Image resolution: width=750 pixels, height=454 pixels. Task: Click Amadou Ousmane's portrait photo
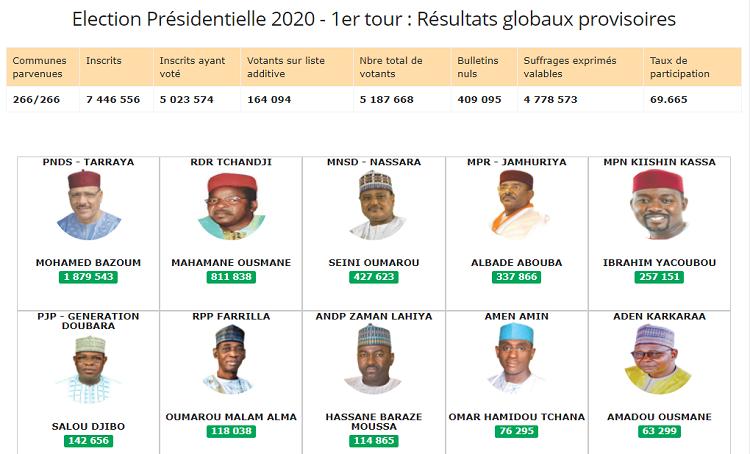(658, 359)
